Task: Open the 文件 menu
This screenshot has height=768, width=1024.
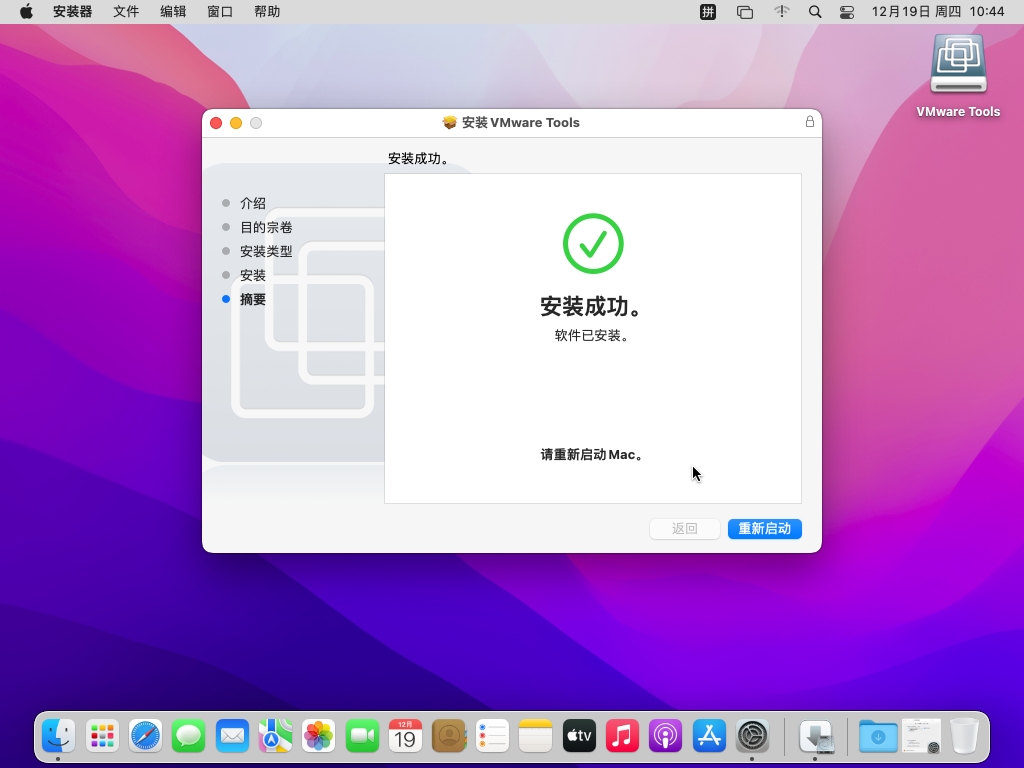Action: (126, 12)
